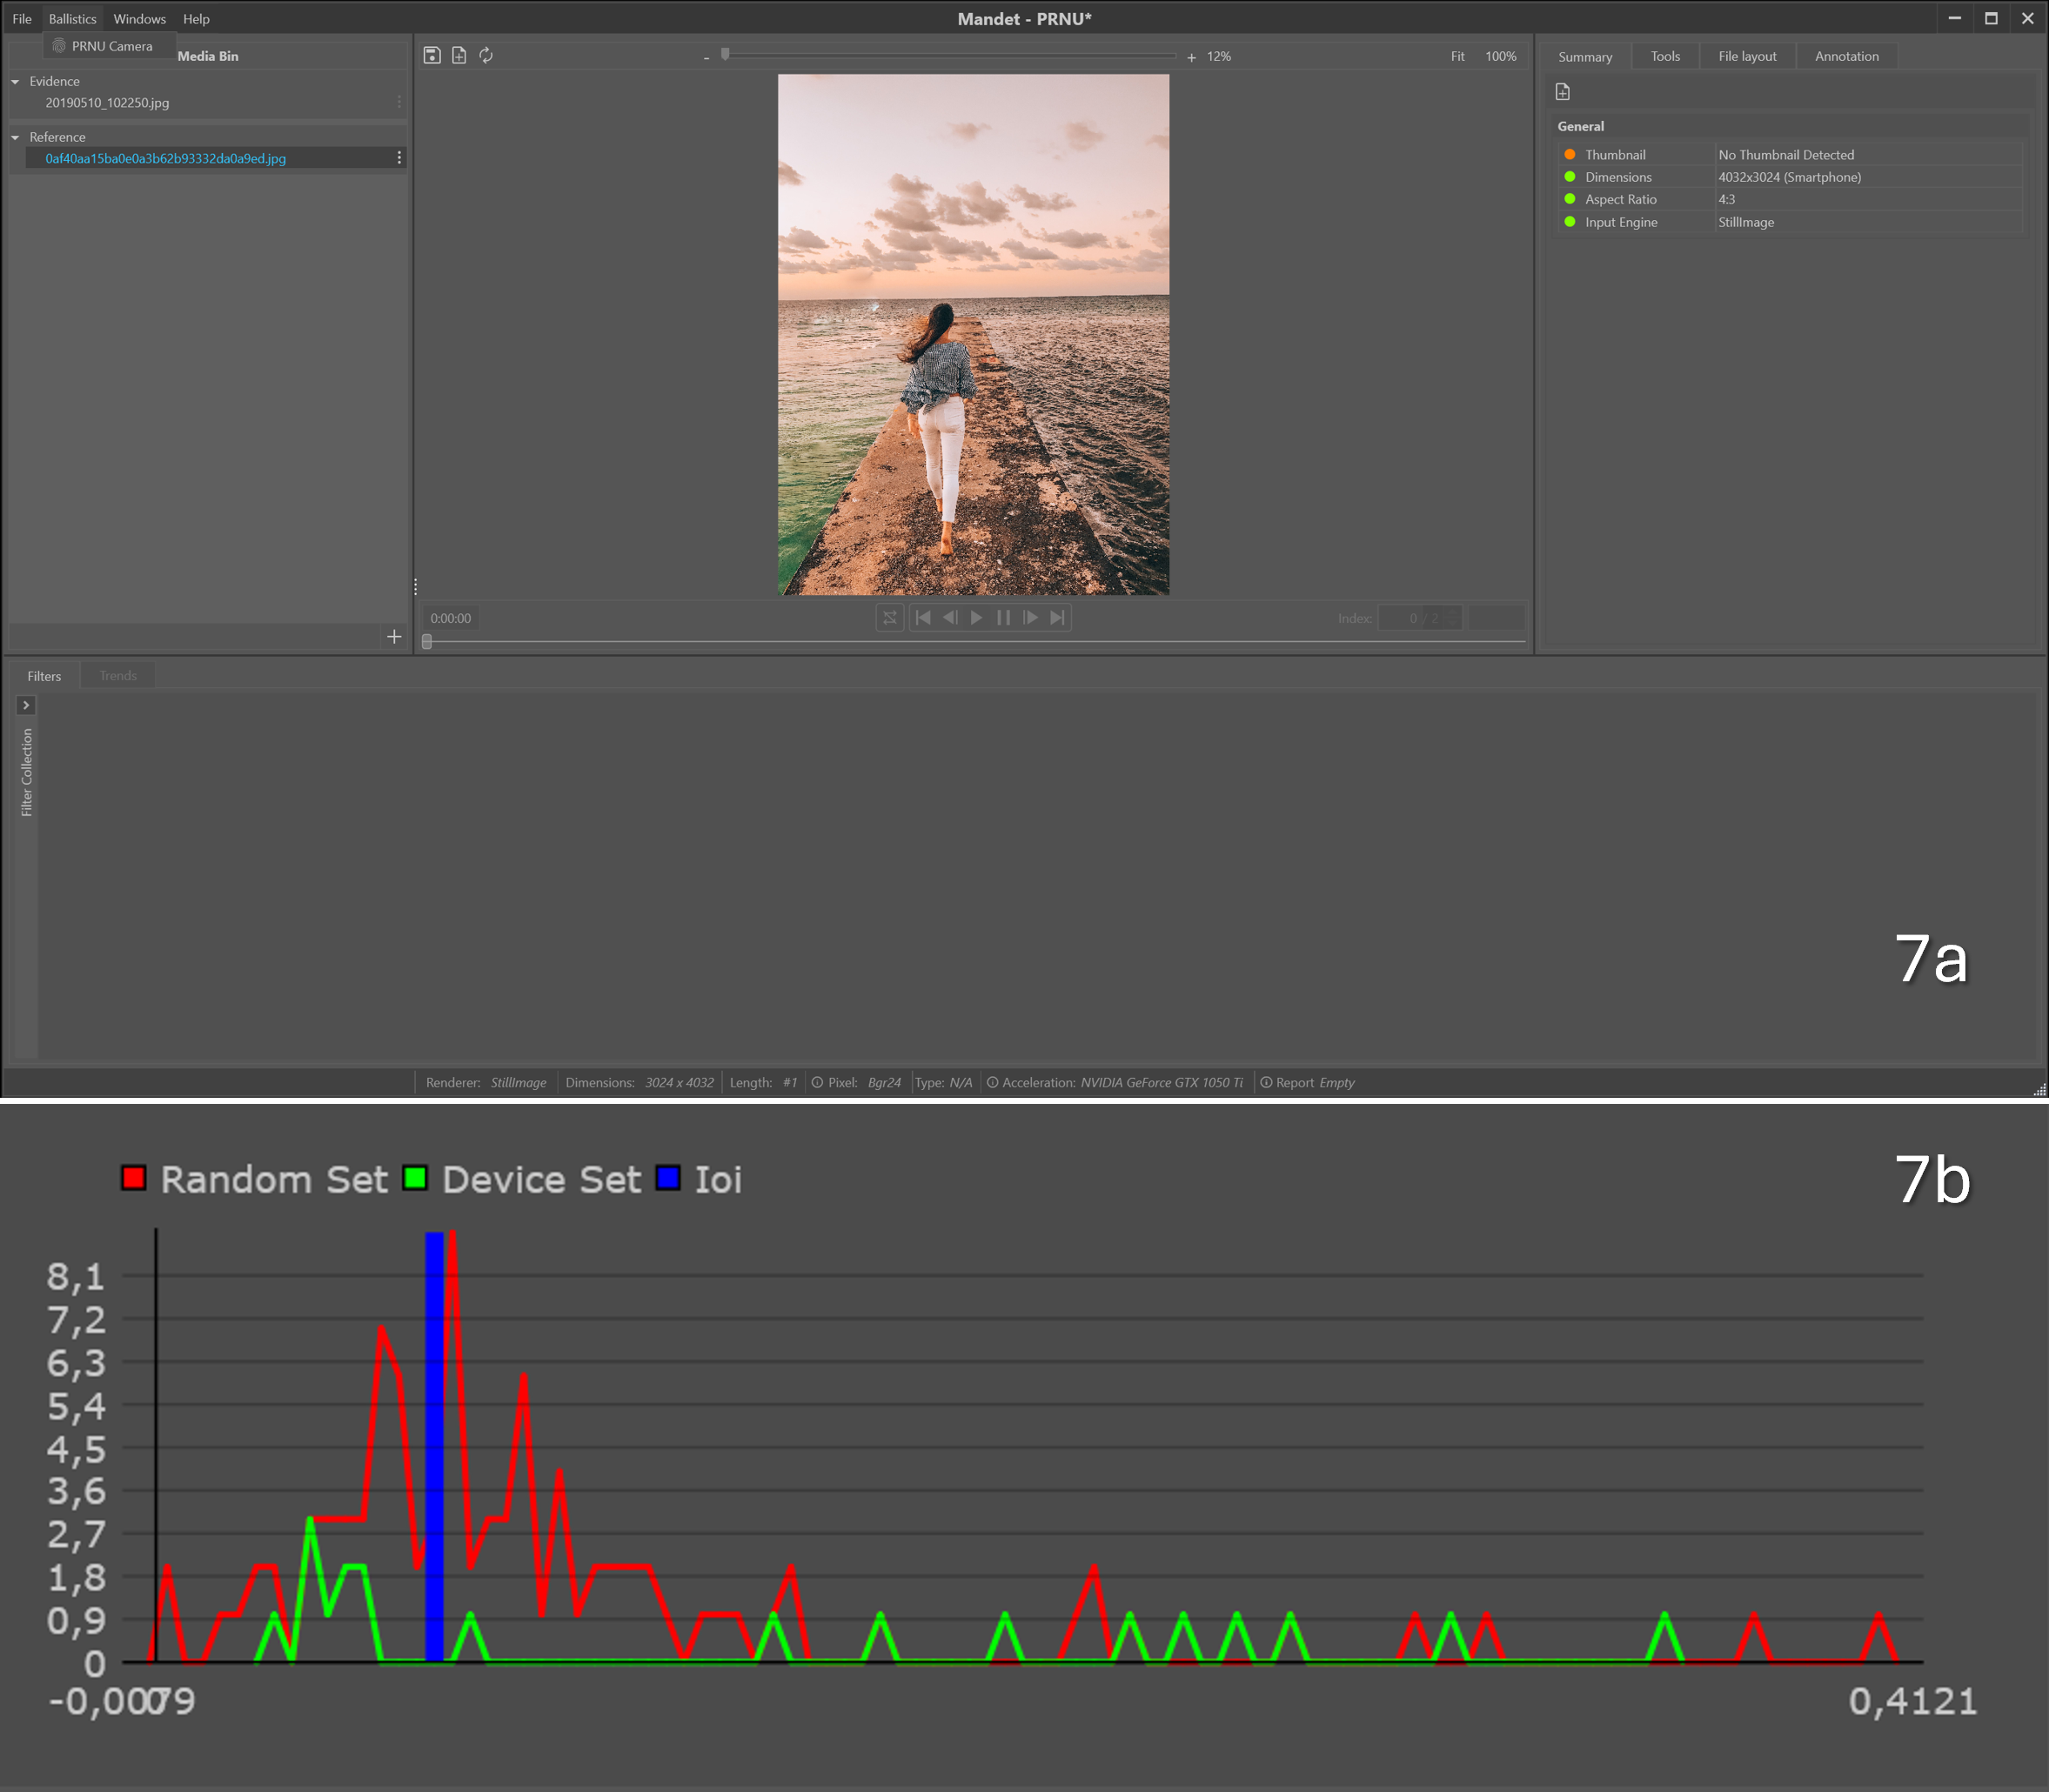
Task: Switch to the Tools tab
Action: click(1665, 57)
